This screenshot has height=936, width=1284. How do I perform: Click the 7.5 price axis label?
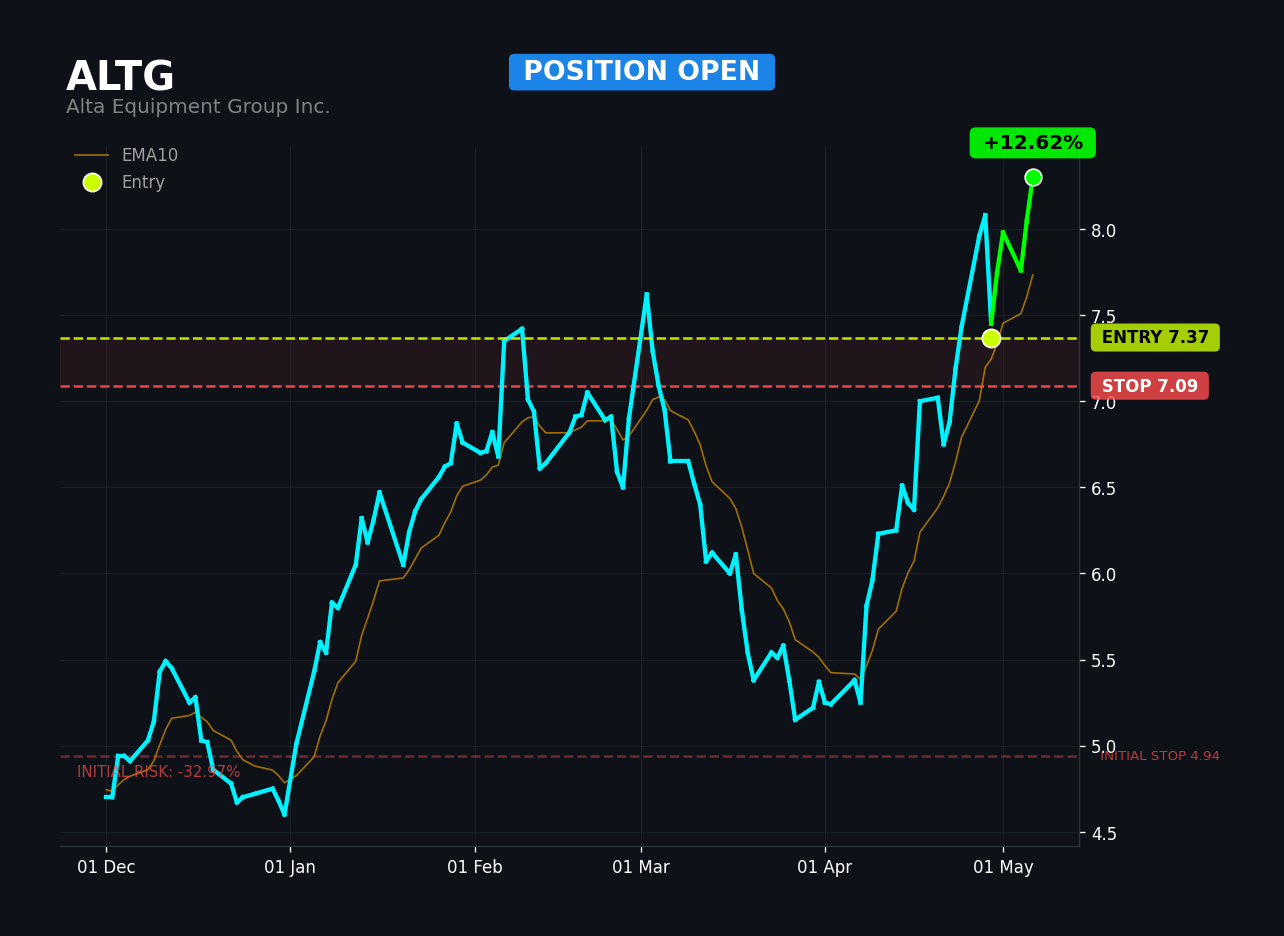point(1102,316)
